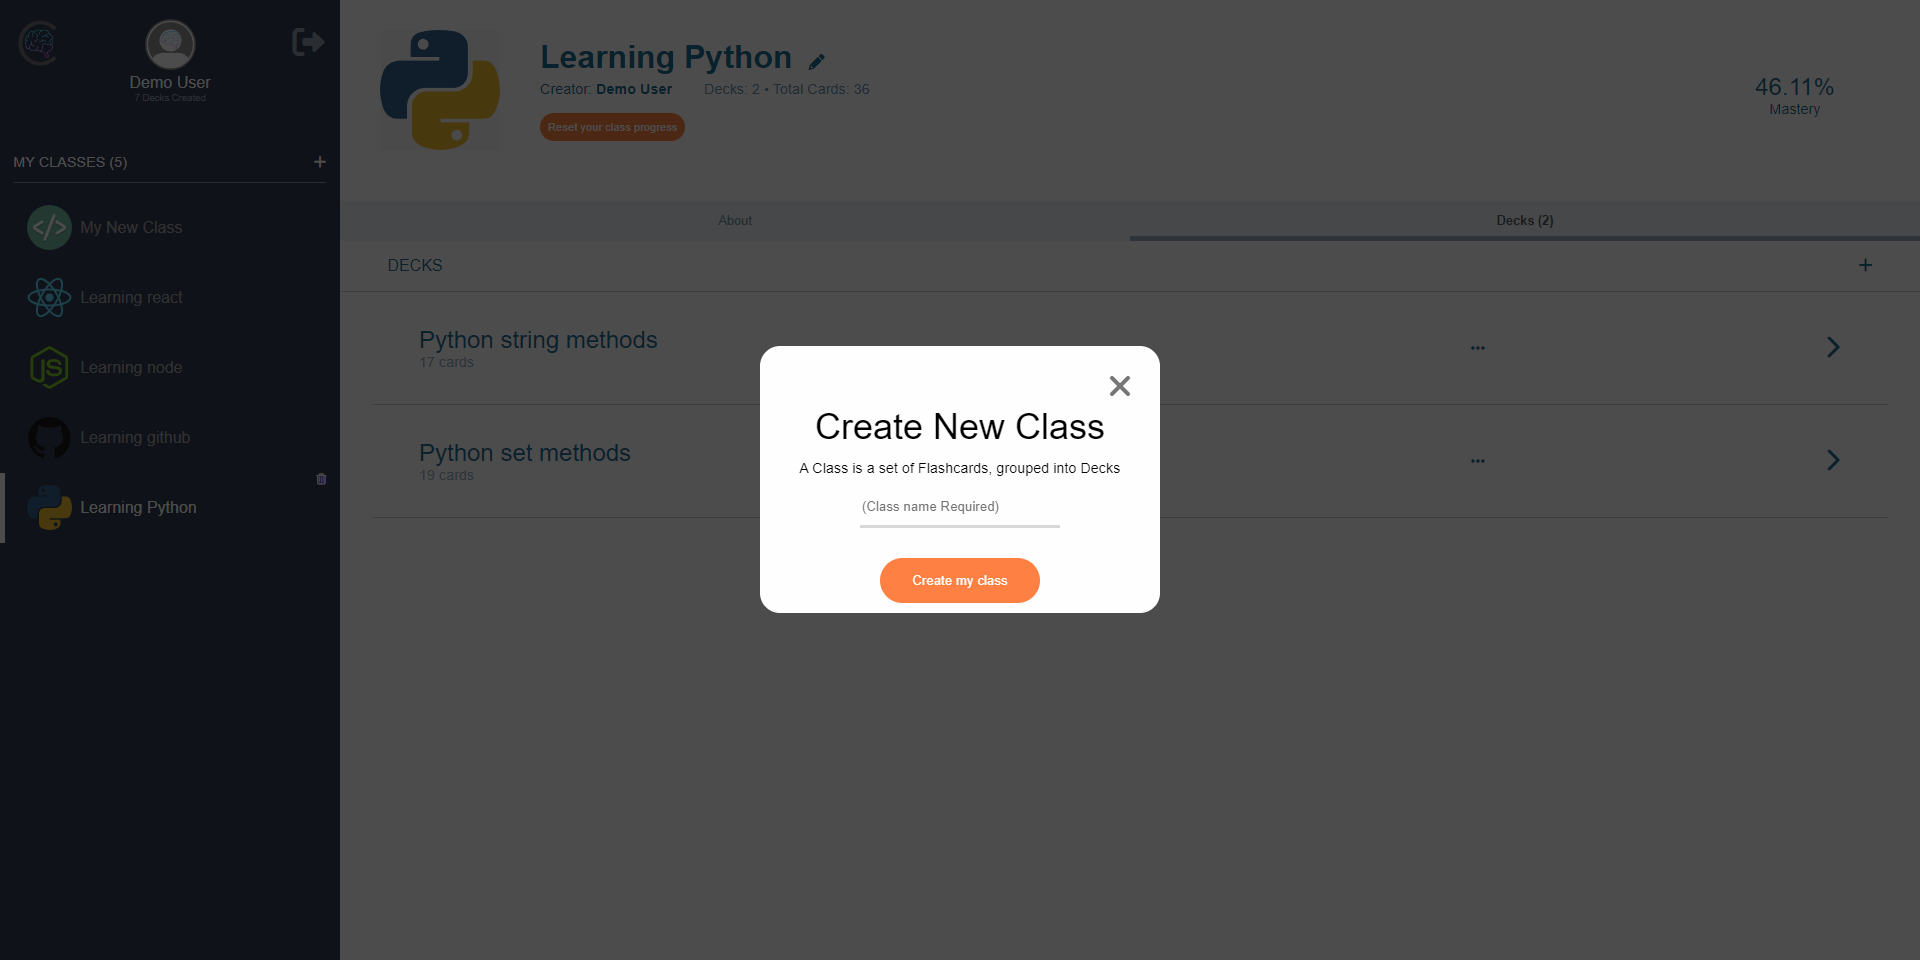Click the brain logo in the top corner
This screenshot has height=960, width=1920.
coord(38,43)
